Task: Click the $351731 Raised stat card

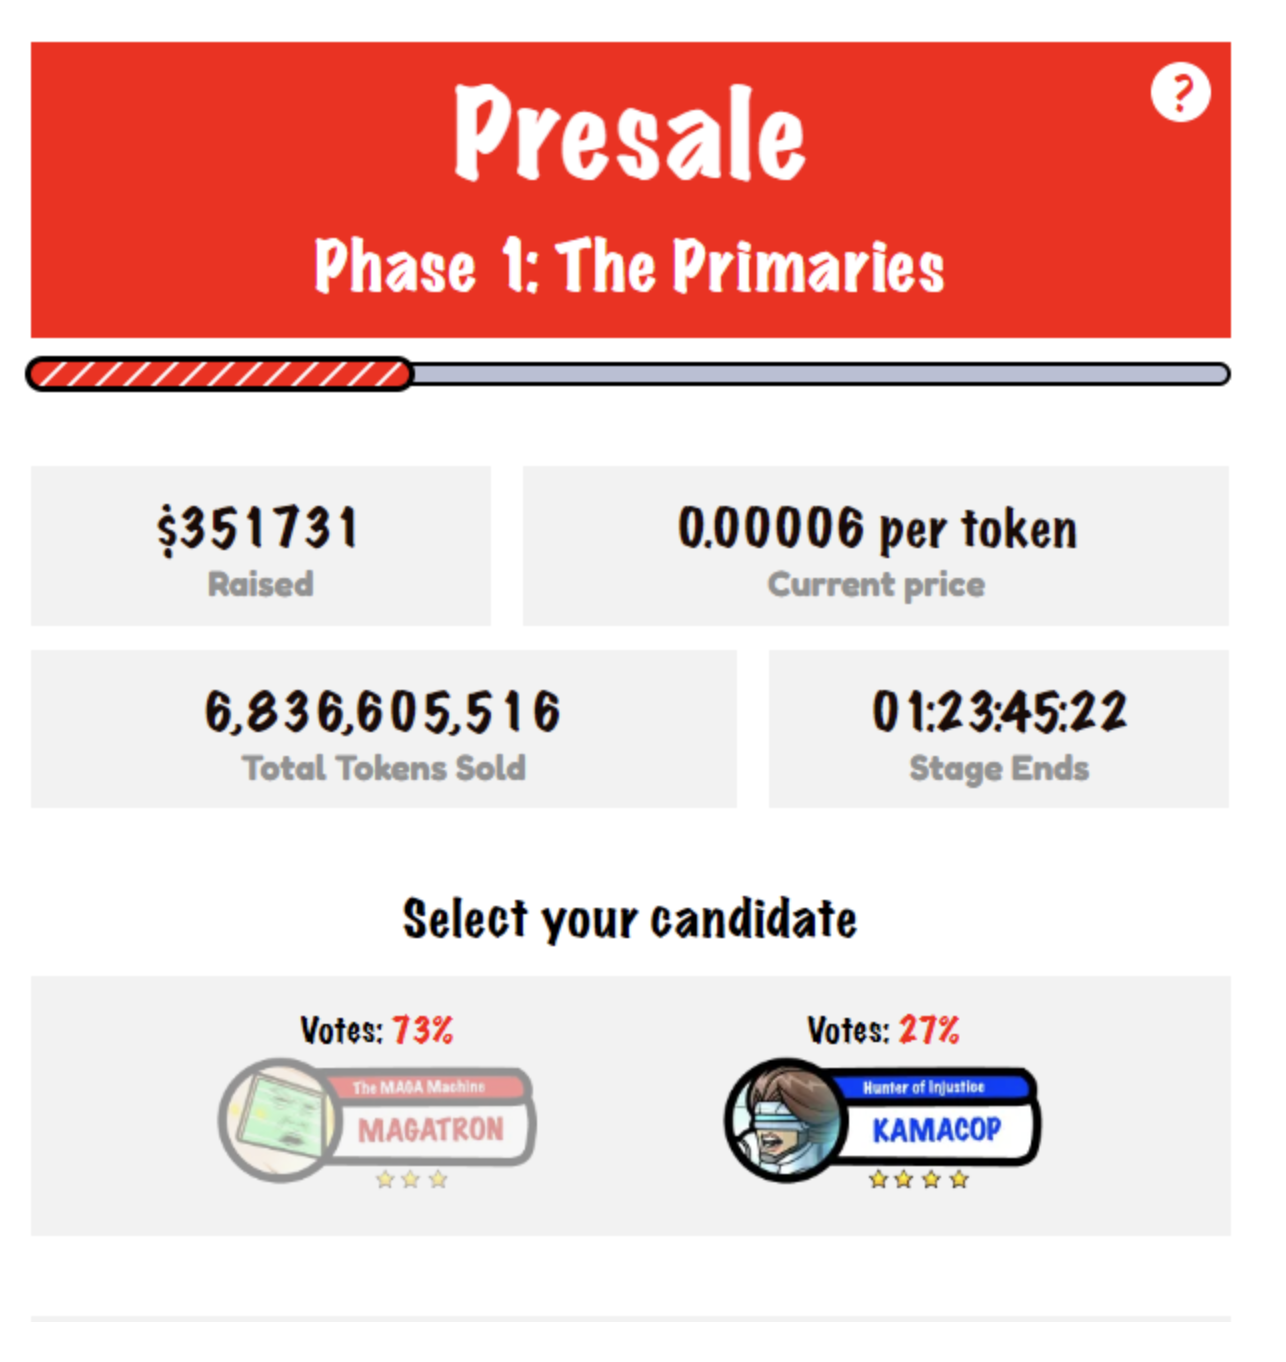Action: pyautogui.click(x=260, y=546)
